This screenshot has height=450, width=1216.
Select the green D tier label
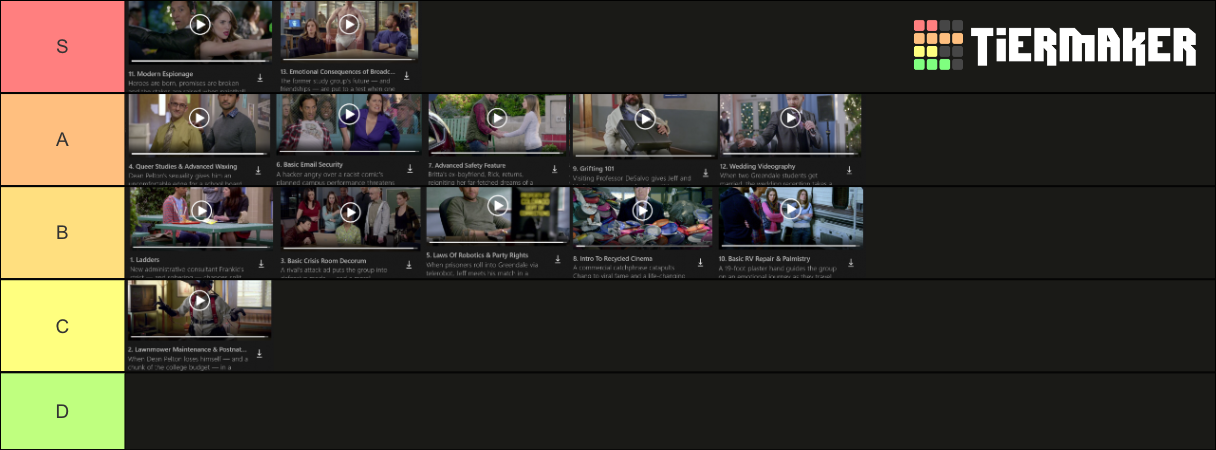click(x=62, y=411)
